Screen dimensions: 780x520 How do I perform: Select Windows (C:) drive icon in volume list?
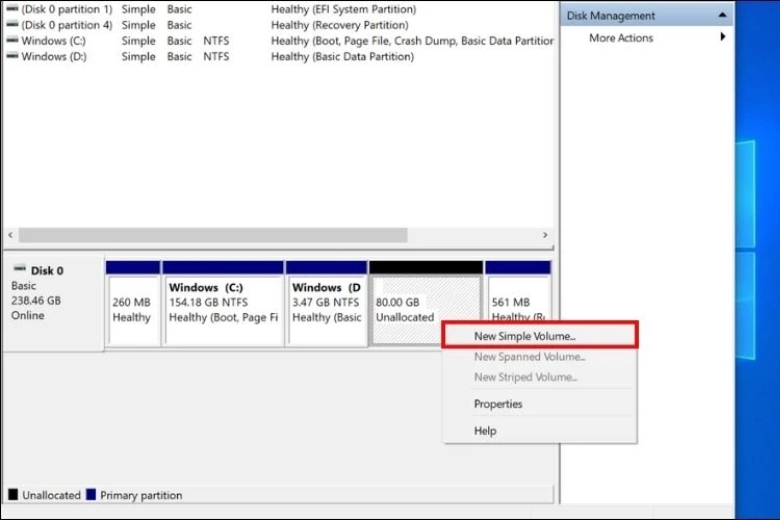pyautogui.click(x=12, y=41)
